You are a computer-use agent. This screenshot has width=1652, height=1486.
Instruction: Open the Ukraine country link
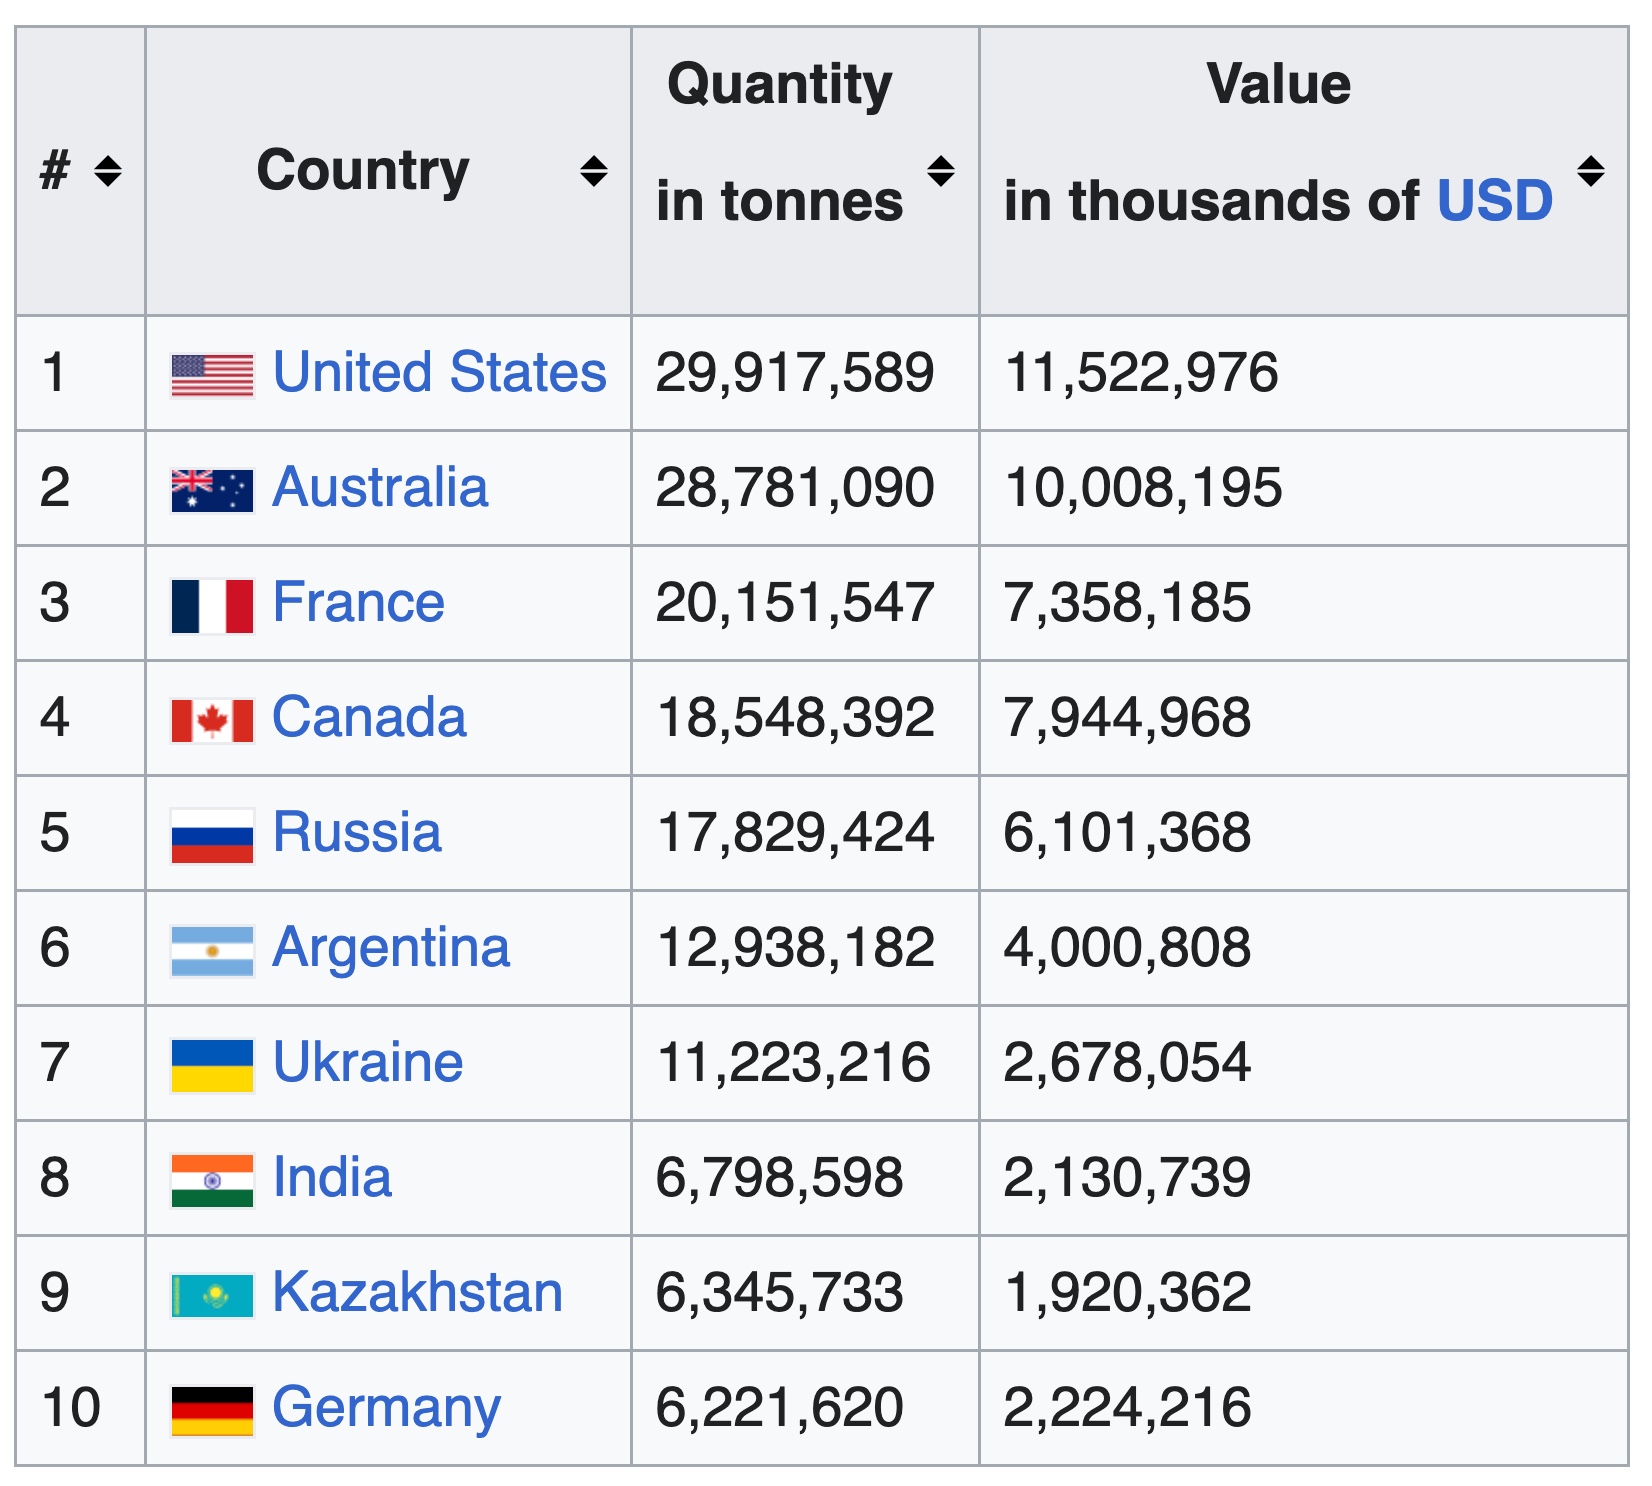368,1062
